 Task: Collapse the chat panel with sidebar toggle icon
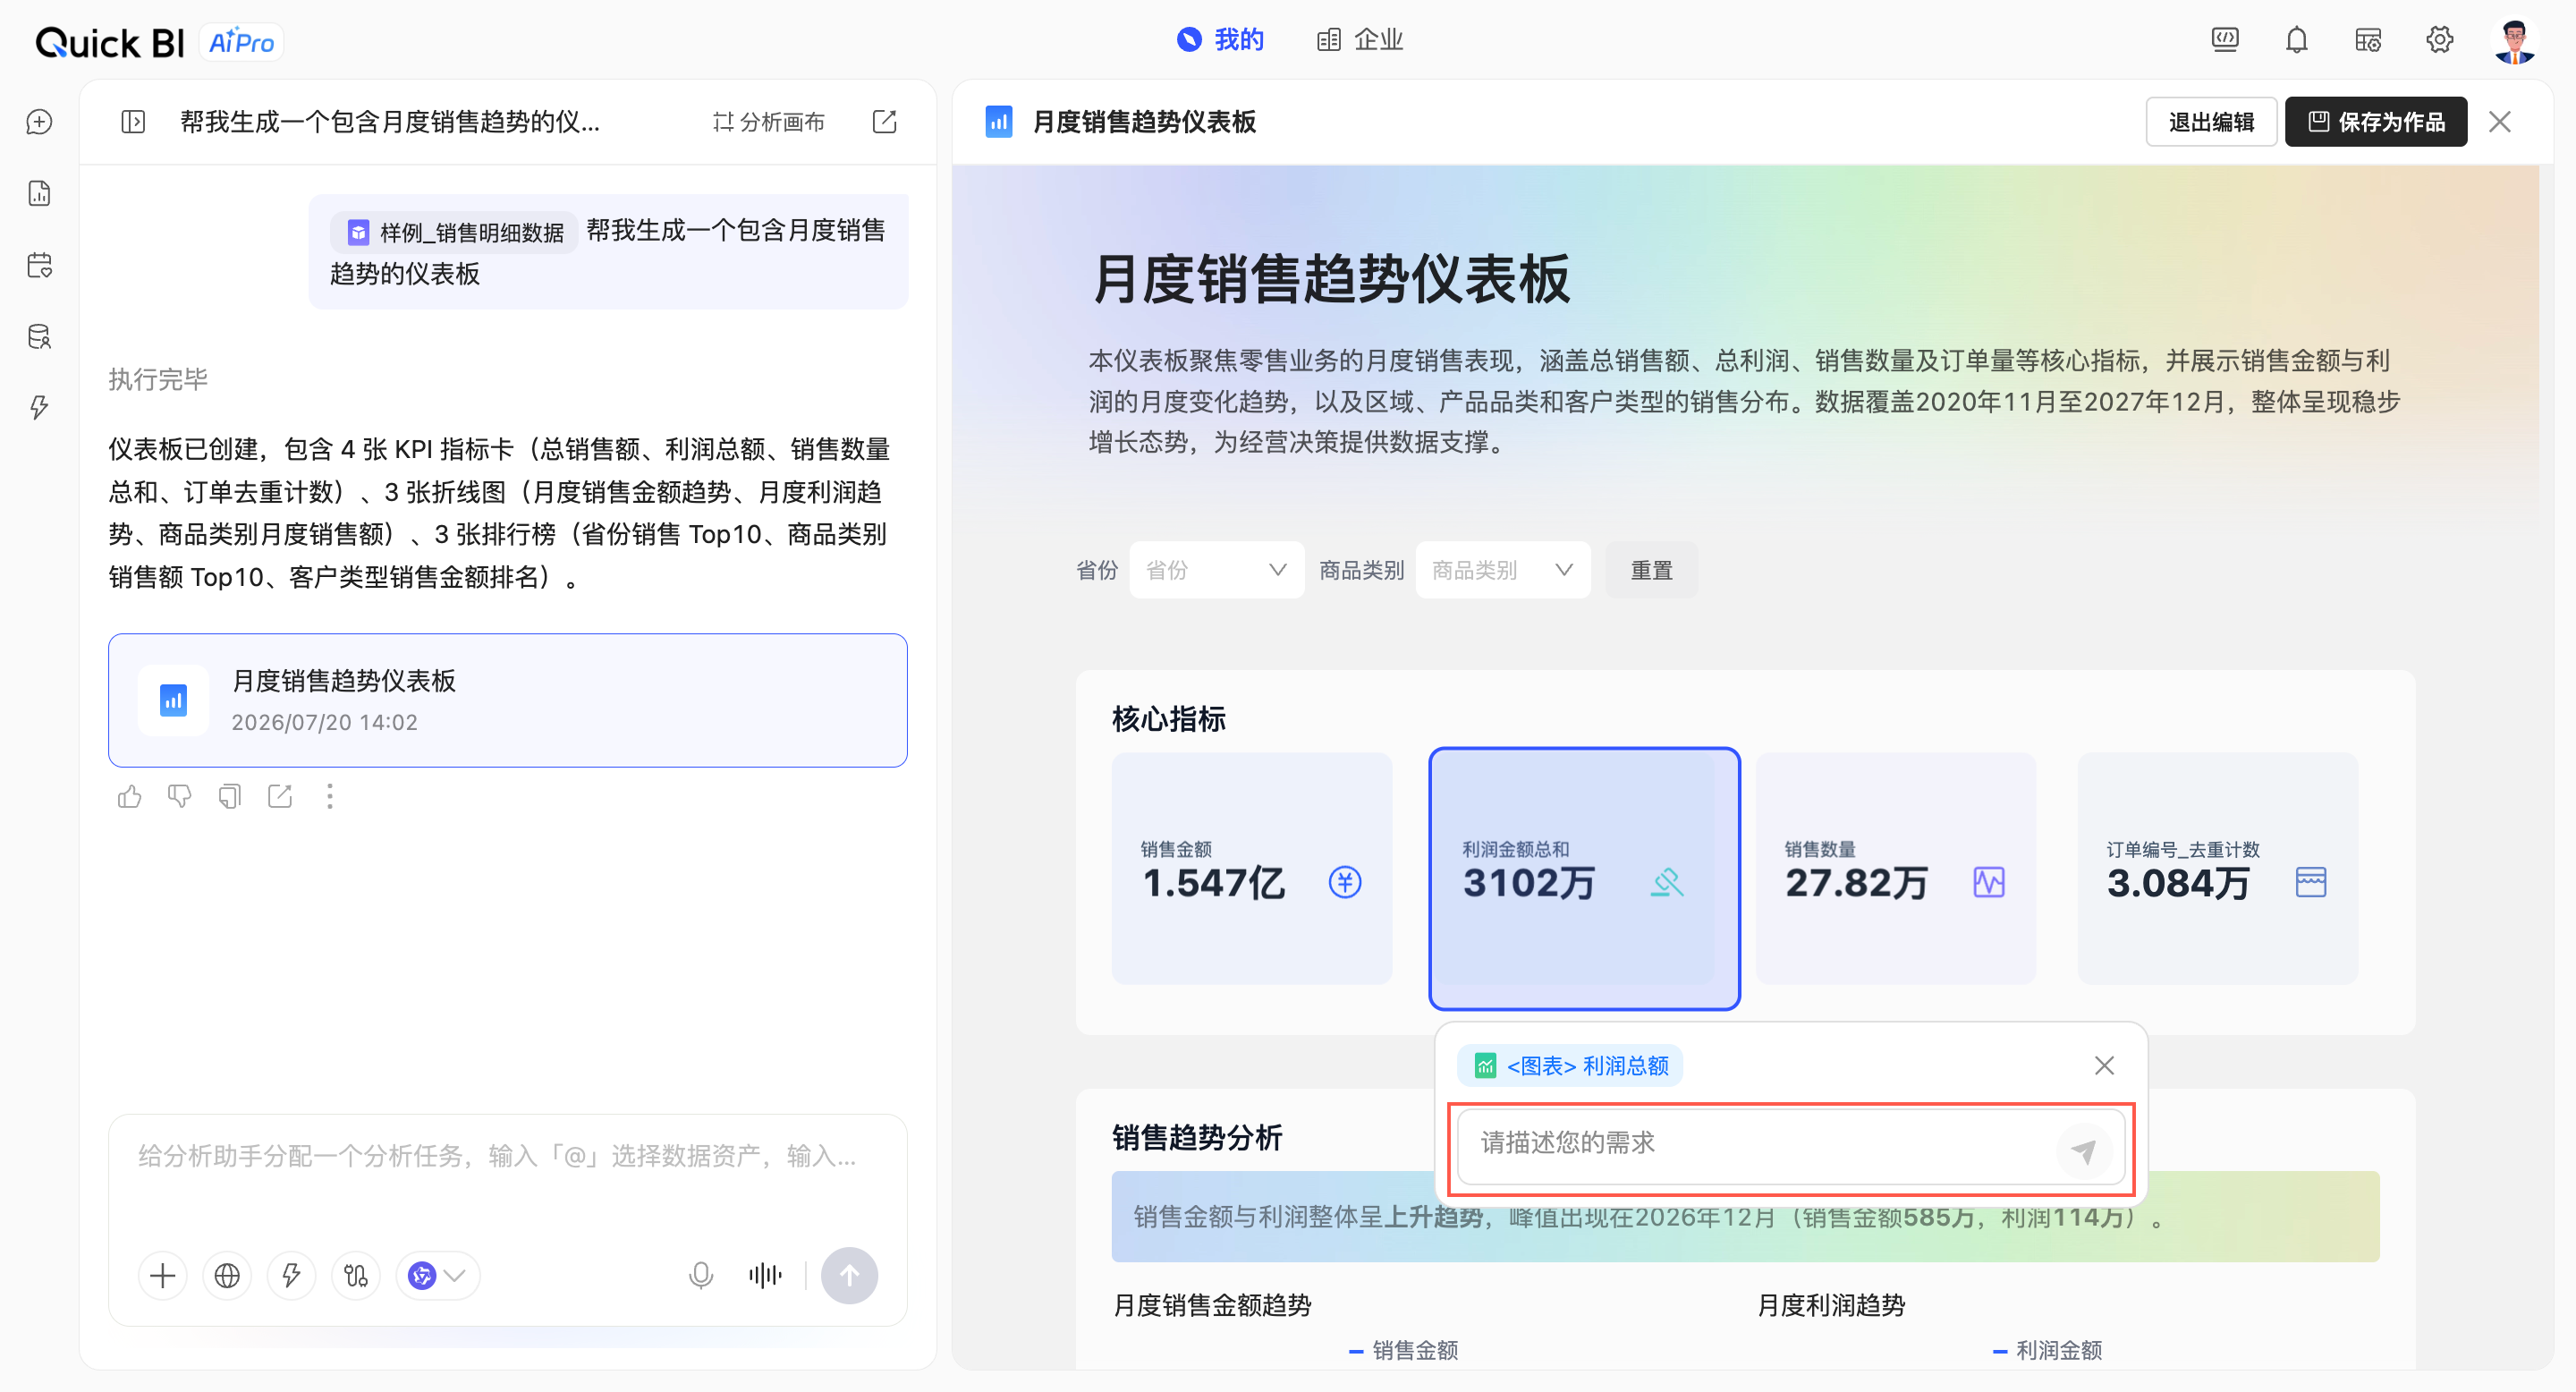tap(133, 122)
